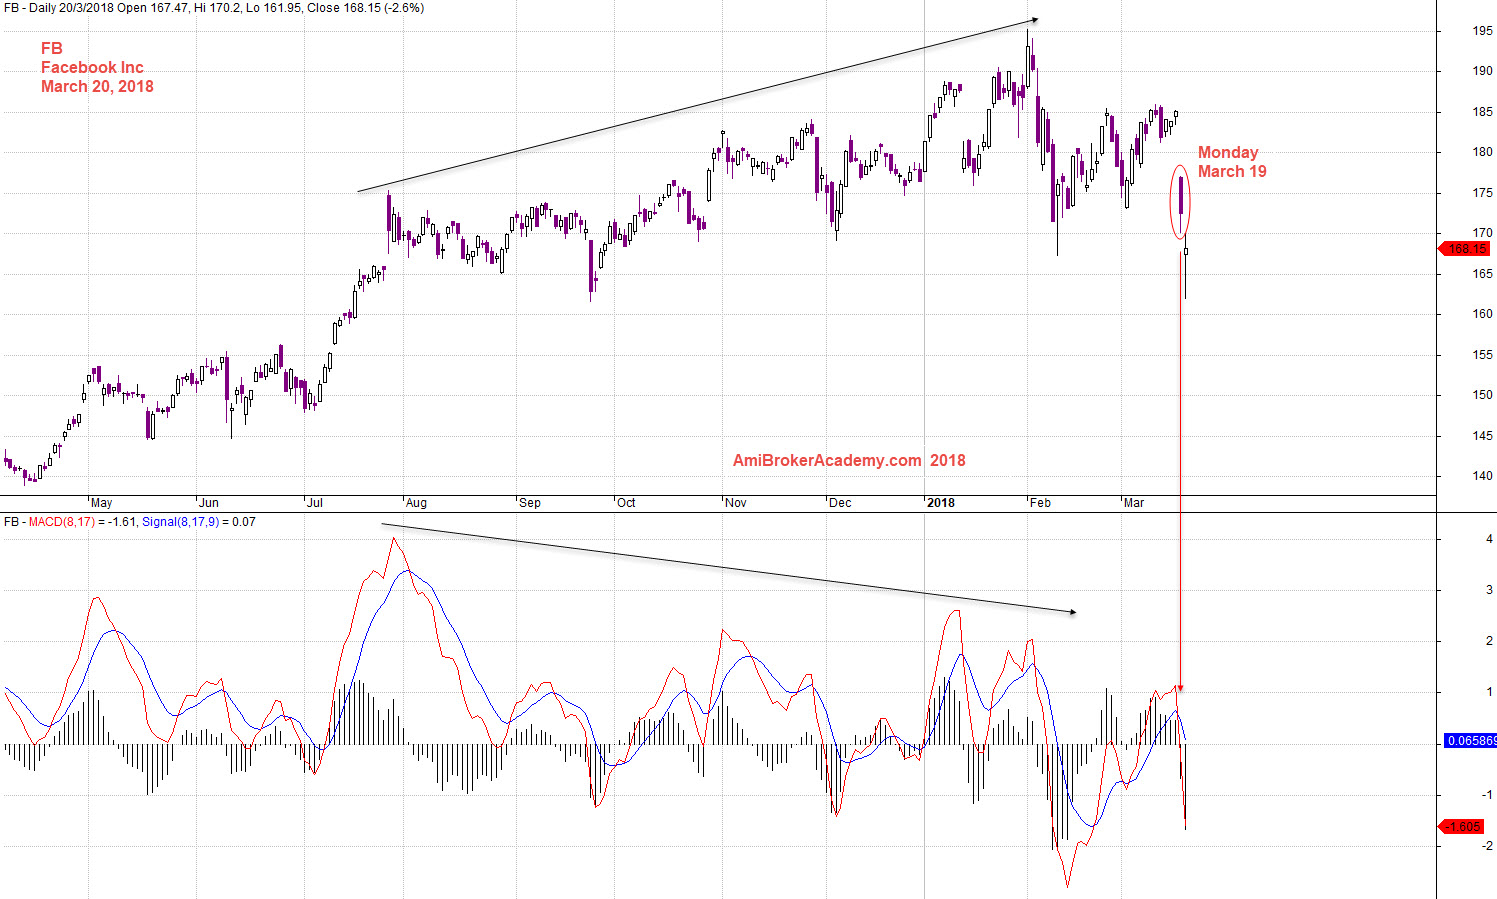Viewport: 1497px width, 899px height.
Task: Select the red -1.605 MACD value tag
Action: tap(1462, 827)
